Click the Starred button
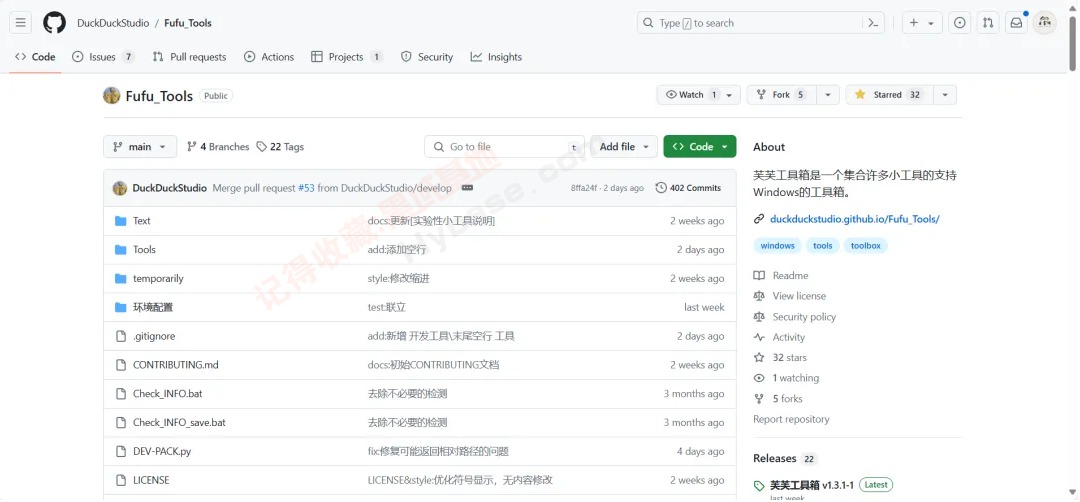Viewport: 1080px width, 502px height. (890, 95)
